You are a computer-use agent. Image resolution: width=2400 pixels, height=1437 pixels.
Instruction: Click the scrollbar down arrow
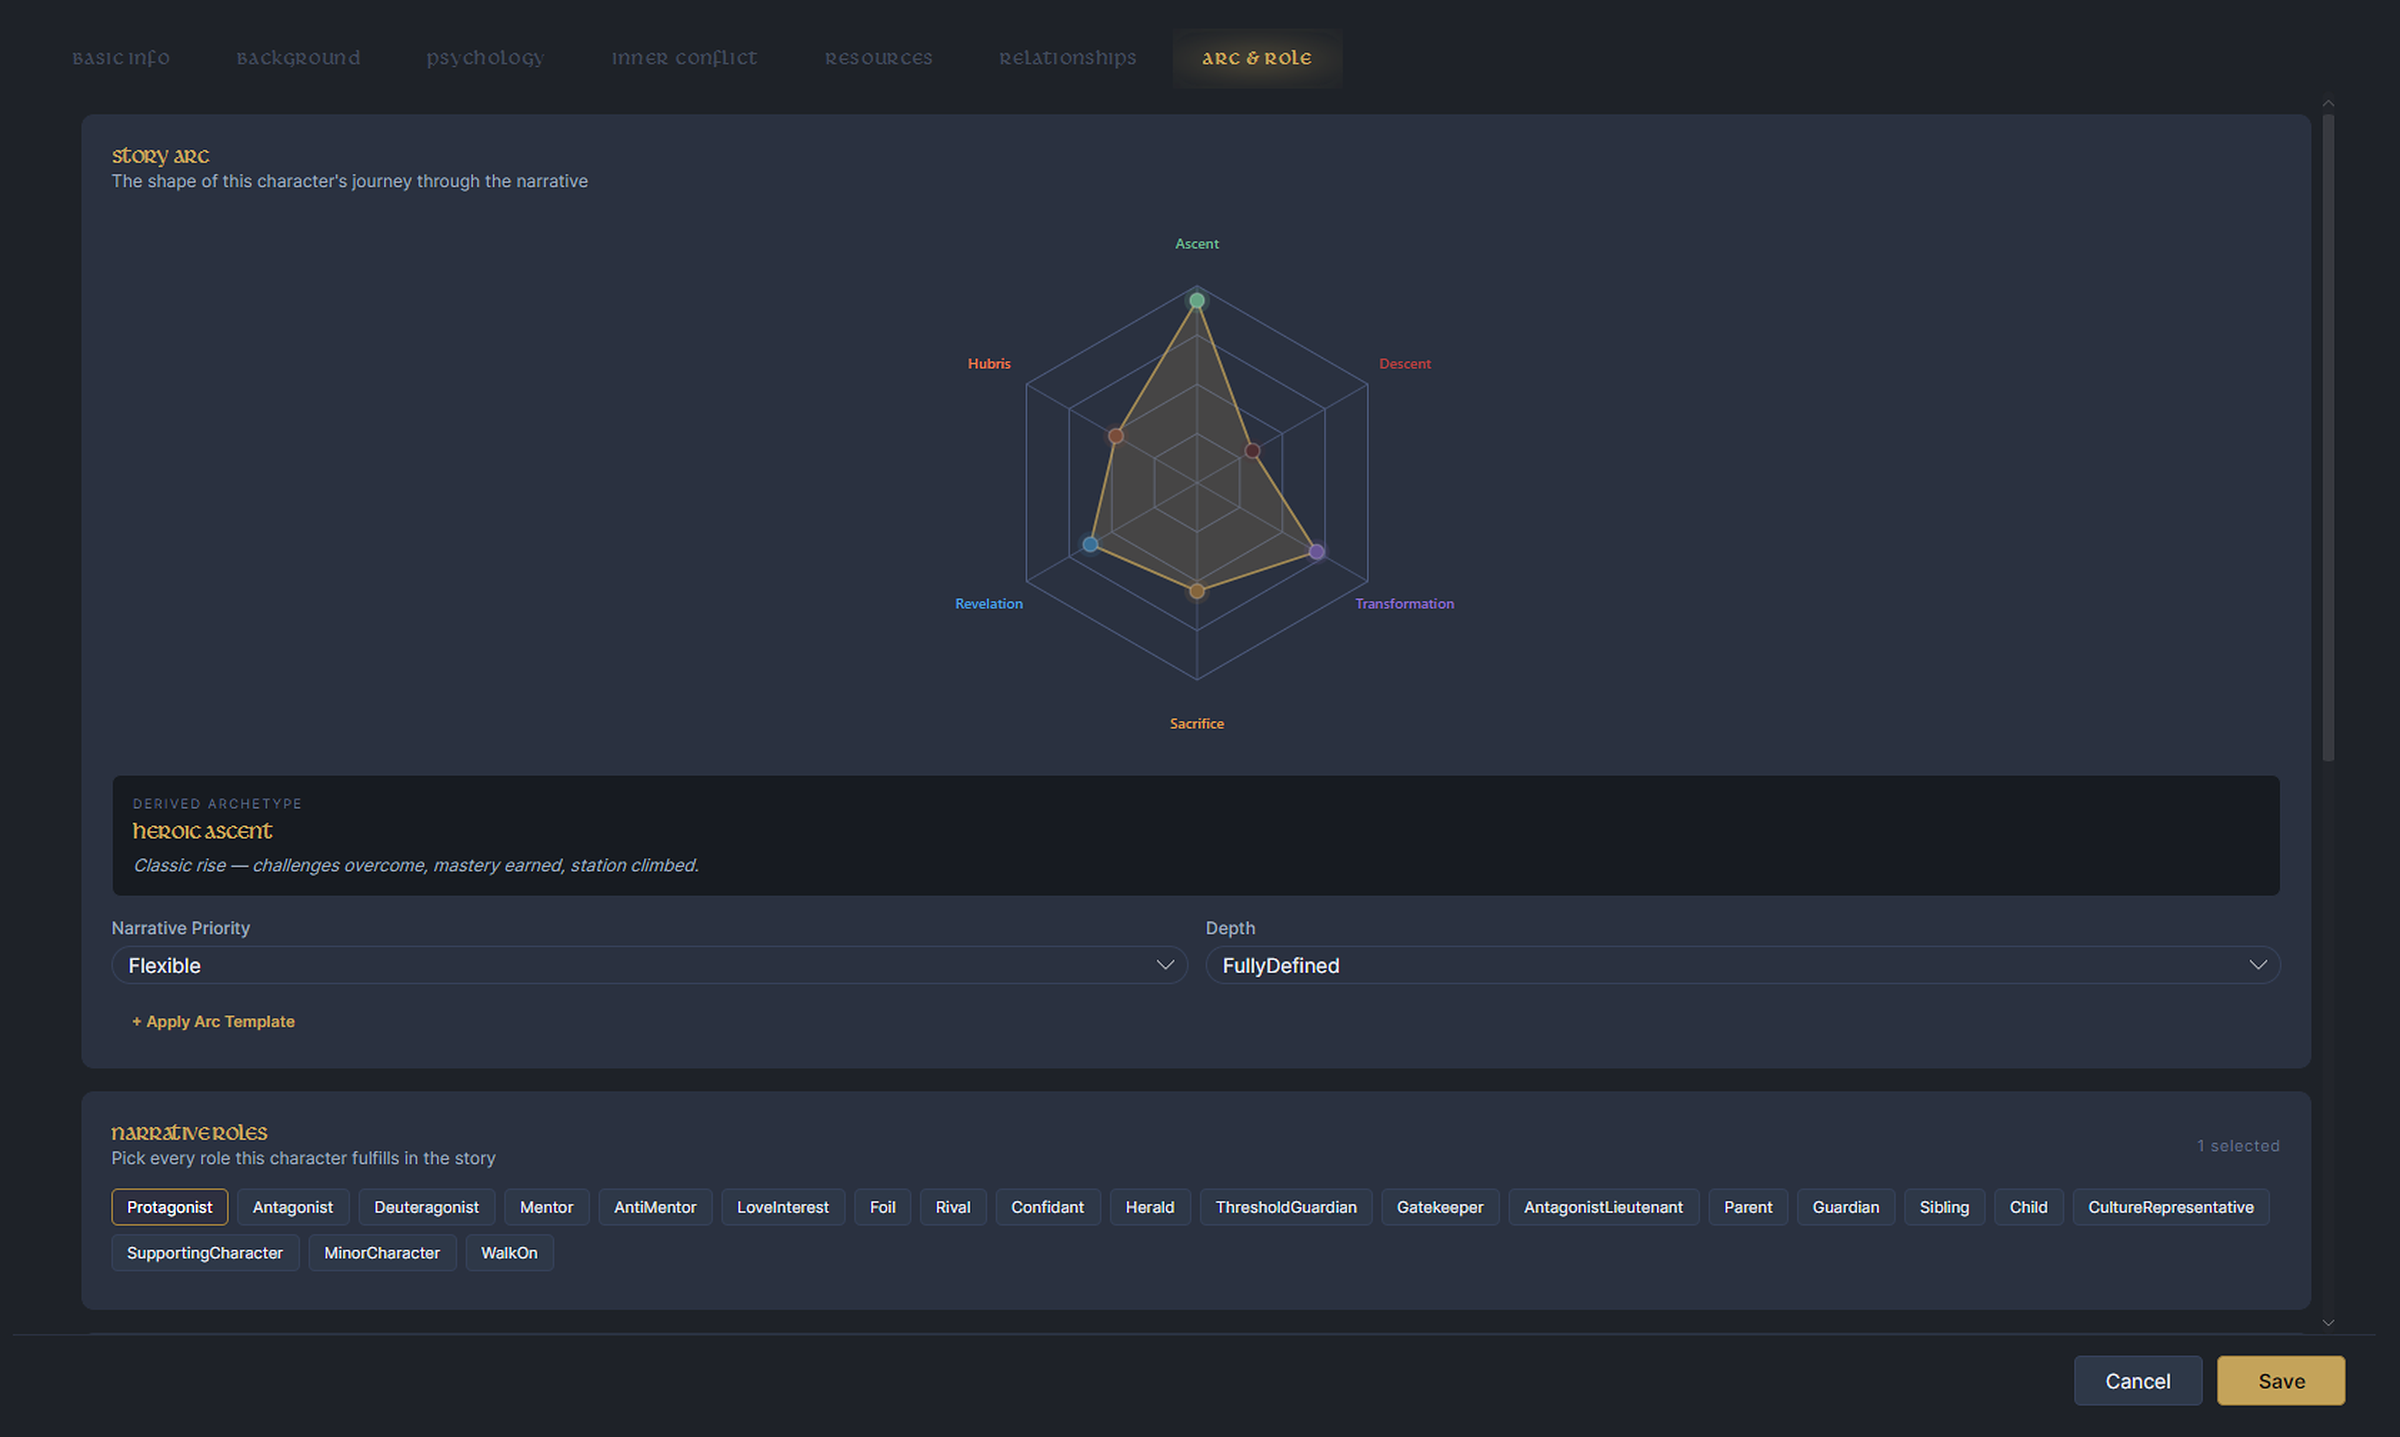2328,1323
